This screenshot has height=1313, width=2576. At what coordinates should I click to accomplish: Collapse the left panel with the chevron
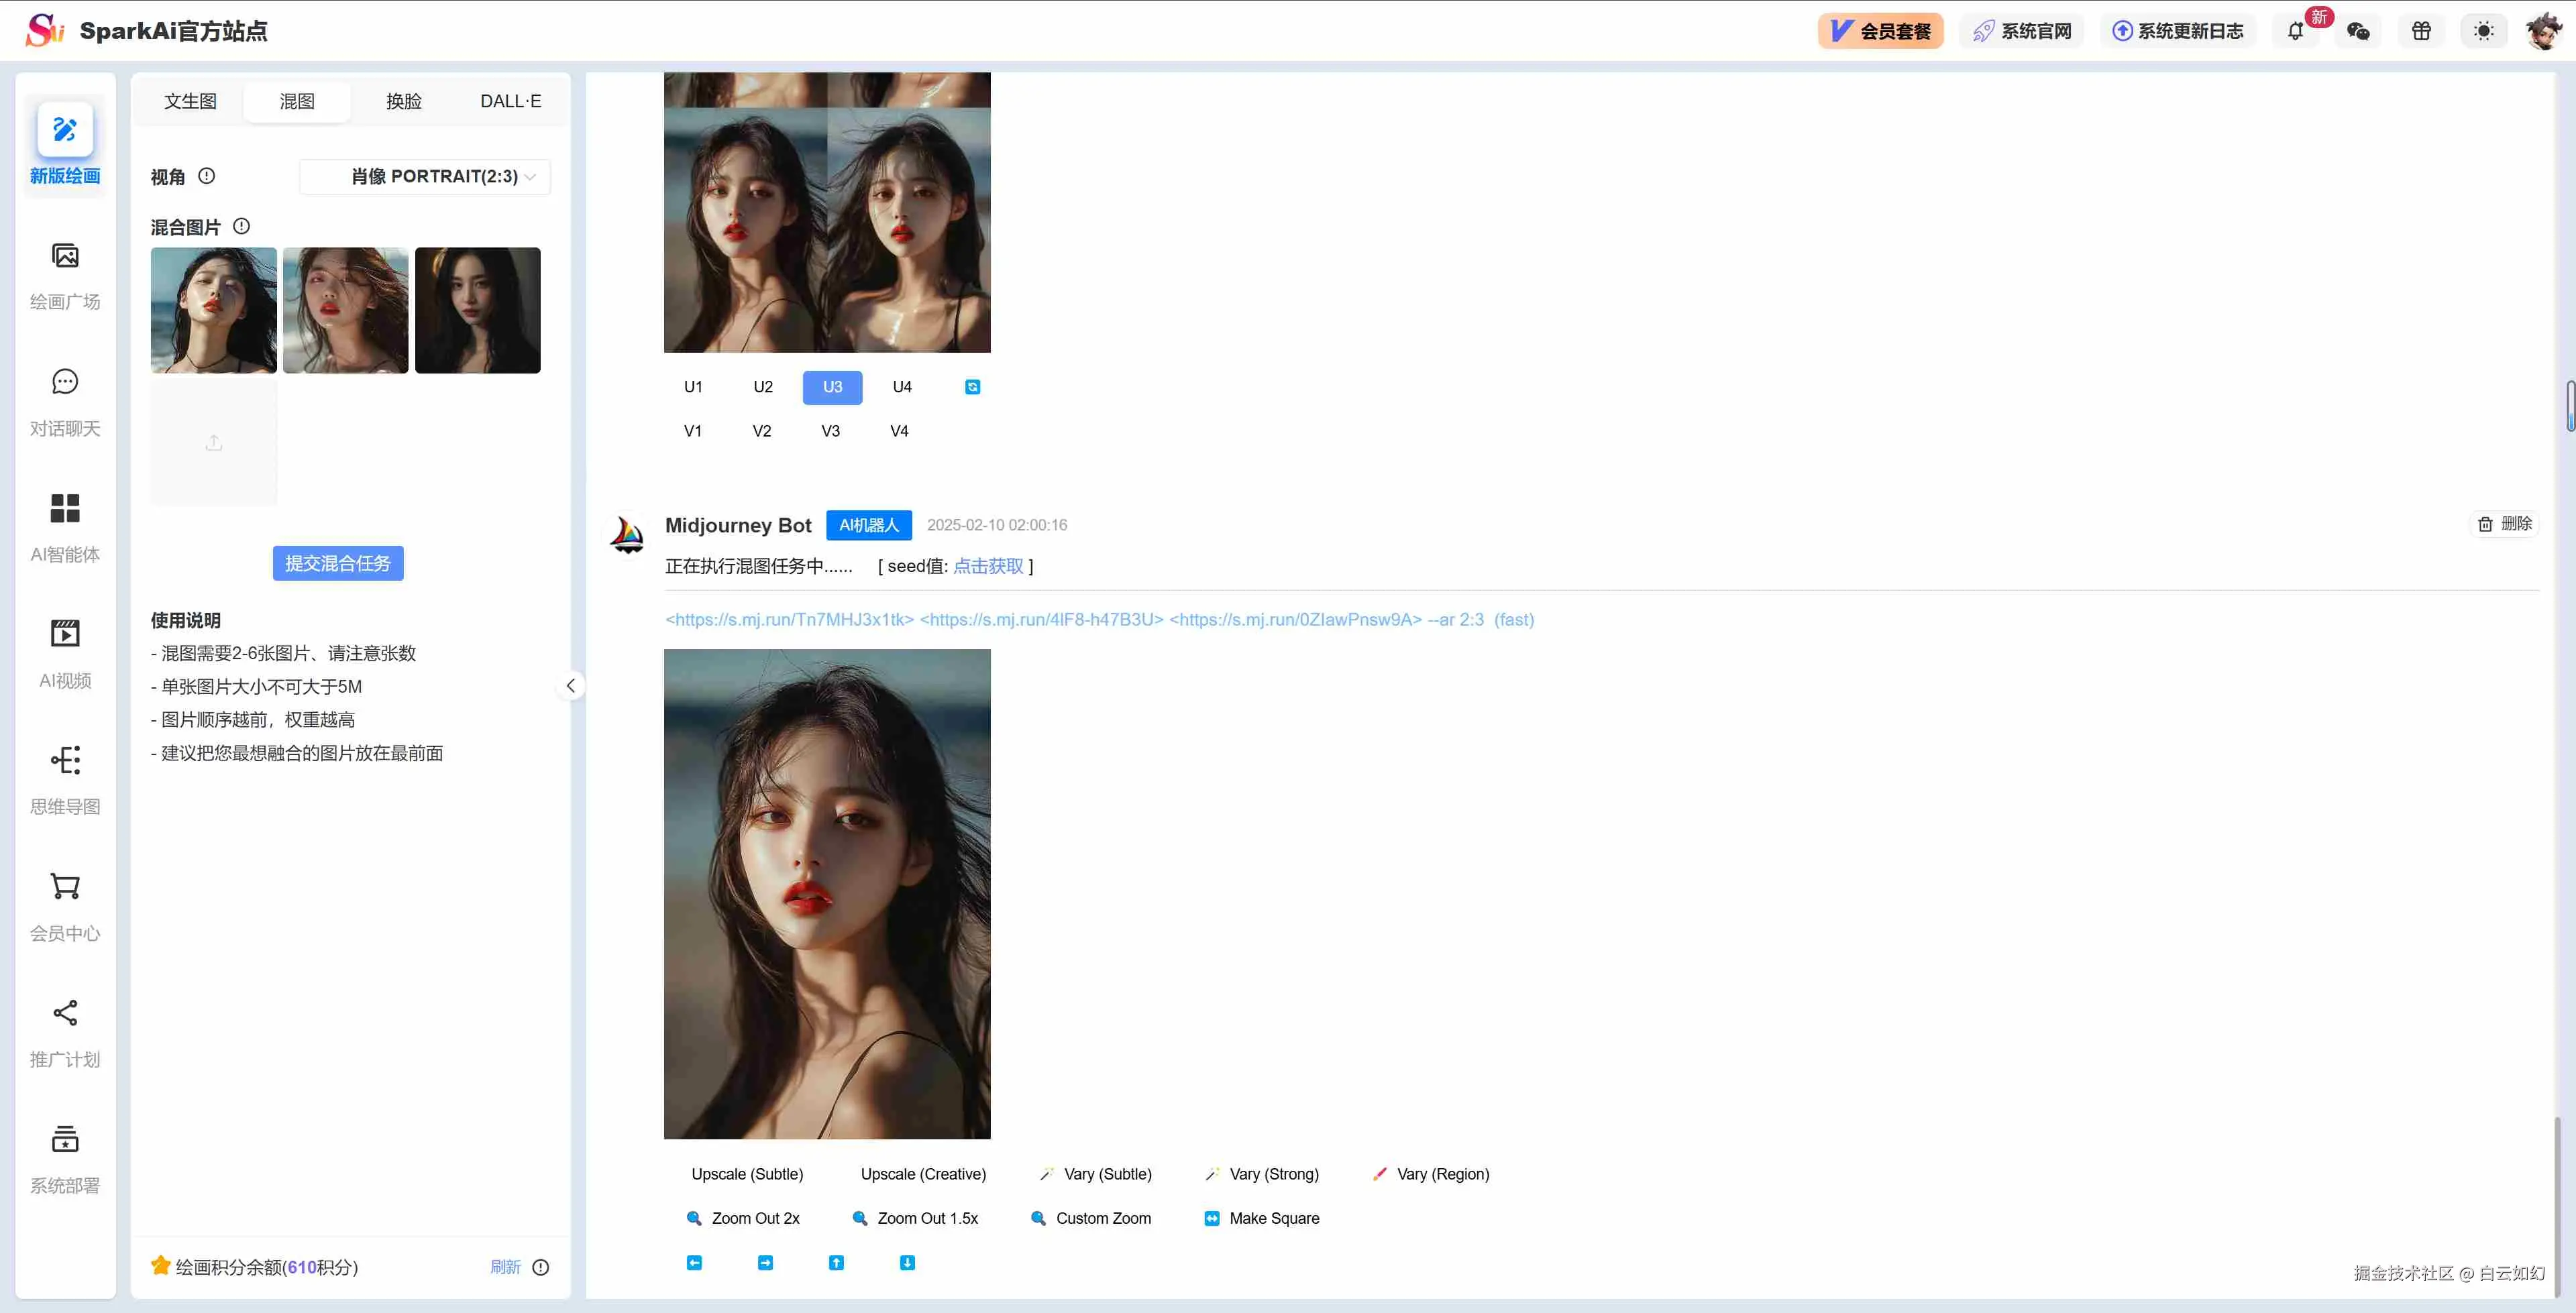[570, 685]
